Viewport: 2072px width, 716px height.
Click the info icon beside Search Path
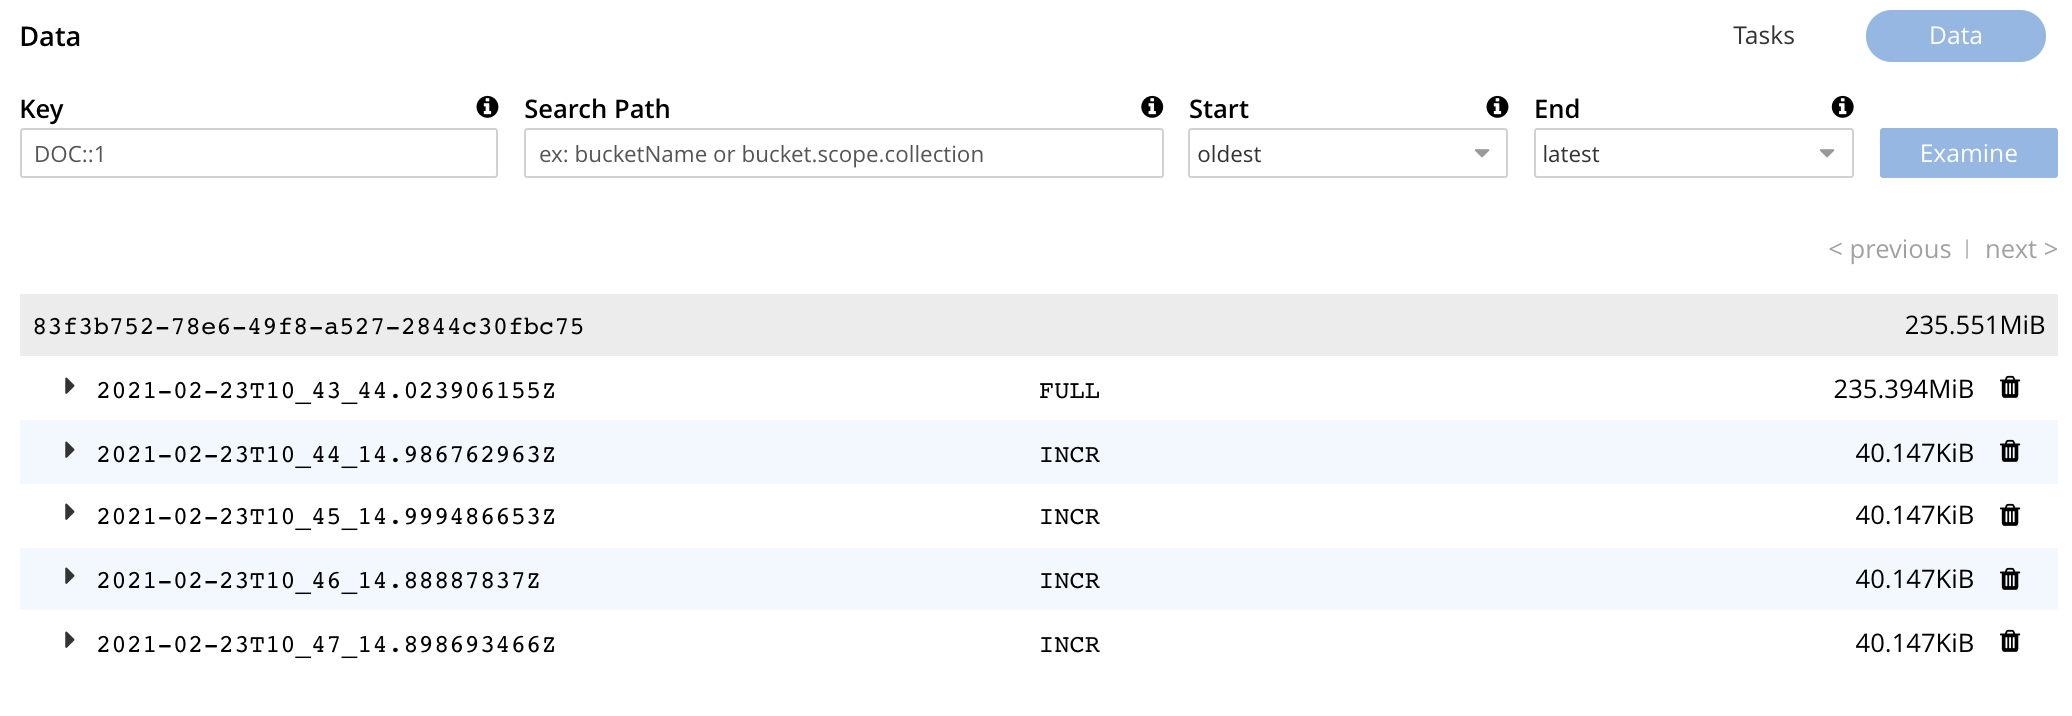[1152, 107]
